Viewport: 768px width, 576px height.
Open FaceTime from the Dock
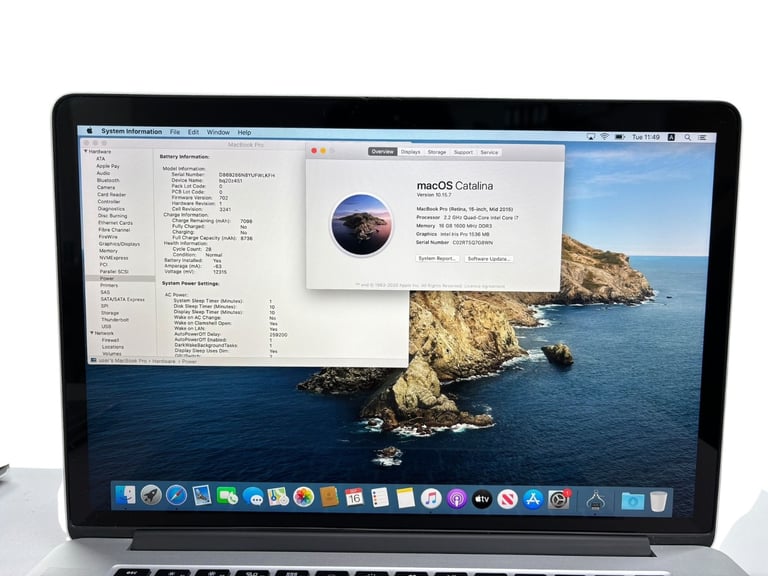pyautogui.click(x=227, y=496)
